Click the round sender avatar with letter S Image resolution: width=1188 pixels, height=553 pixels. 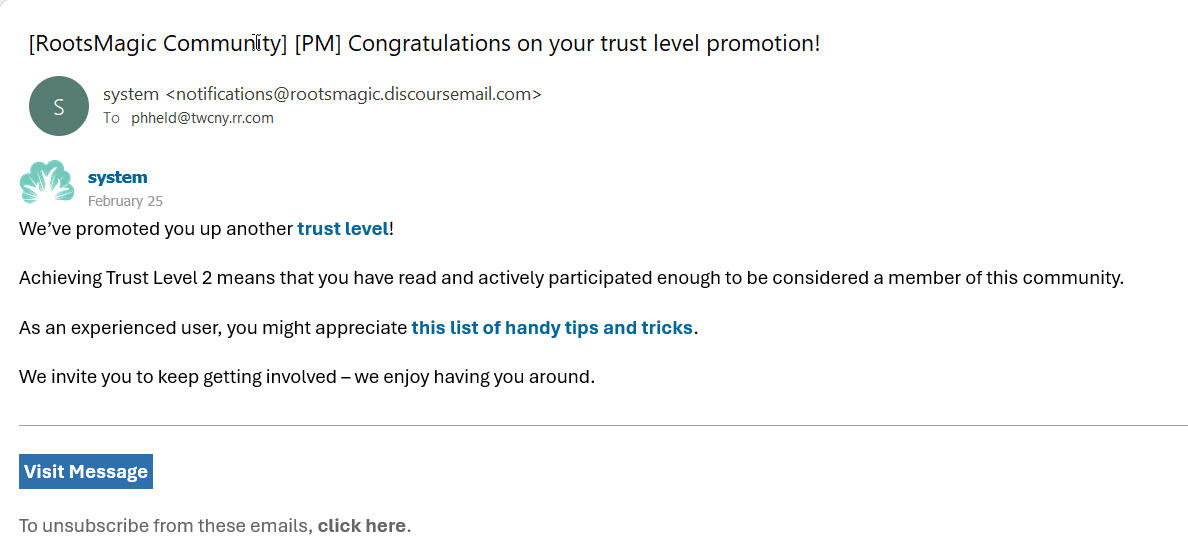59,106
